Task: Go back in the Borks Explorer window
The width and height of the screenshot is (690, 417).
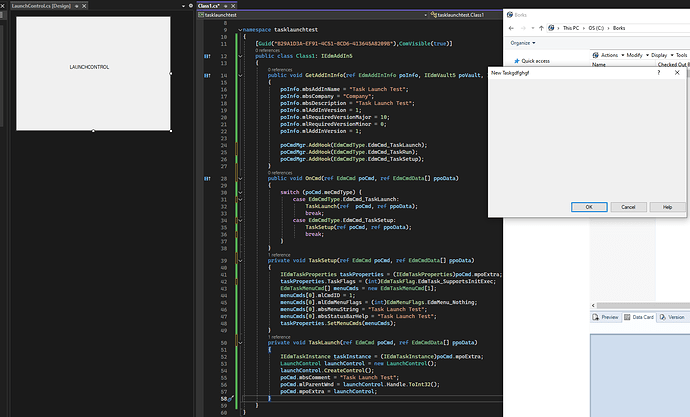Action: pos(511,28)
